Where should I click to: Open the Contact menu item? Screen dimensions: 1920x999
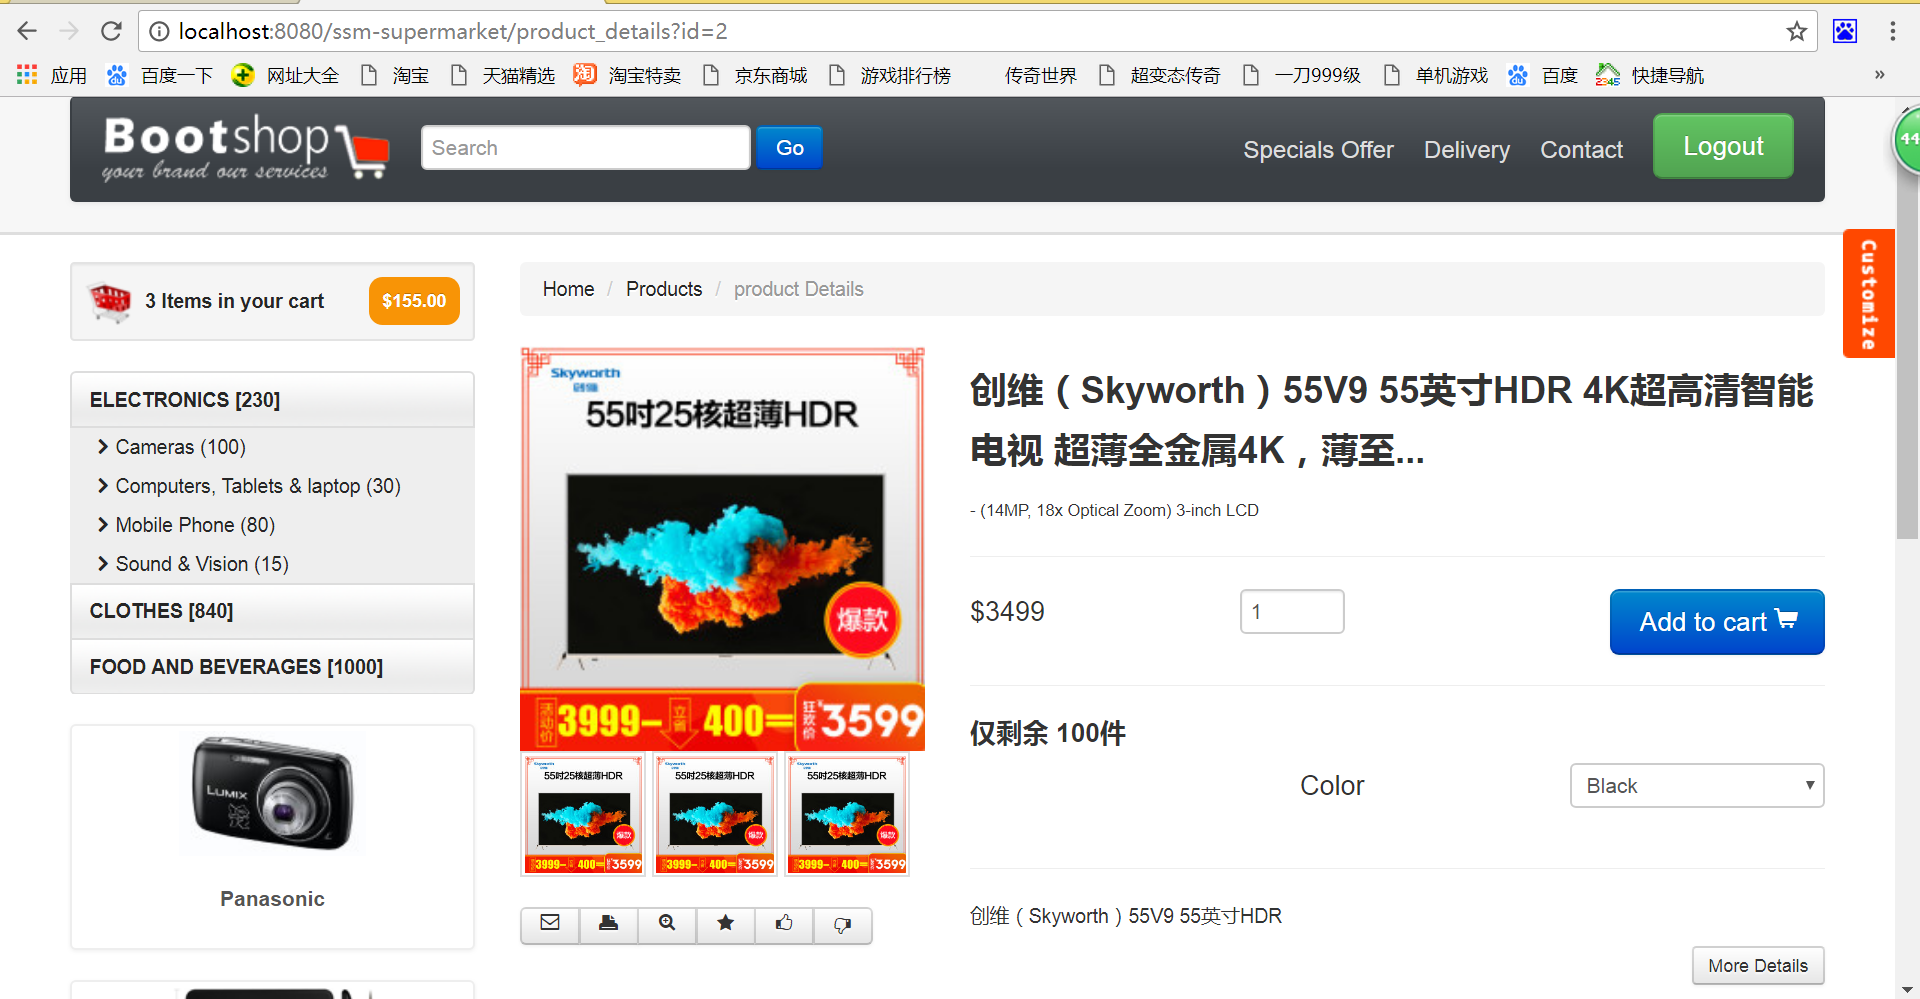(x=1581, y=150)
